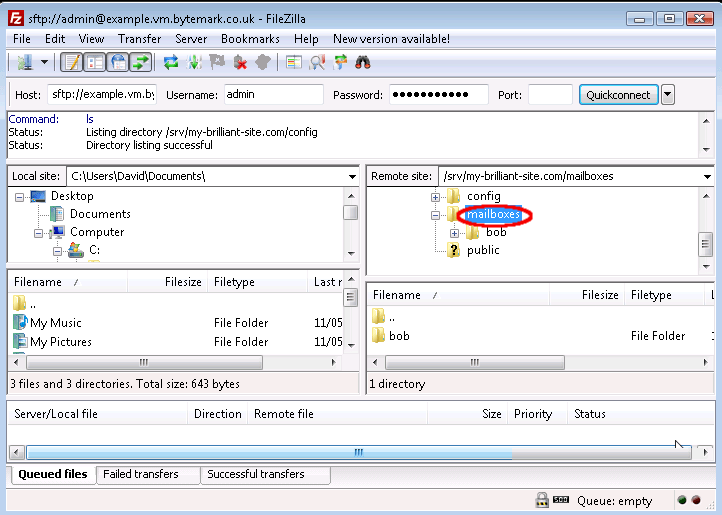Click New version available! menu item

click(391, 39)
